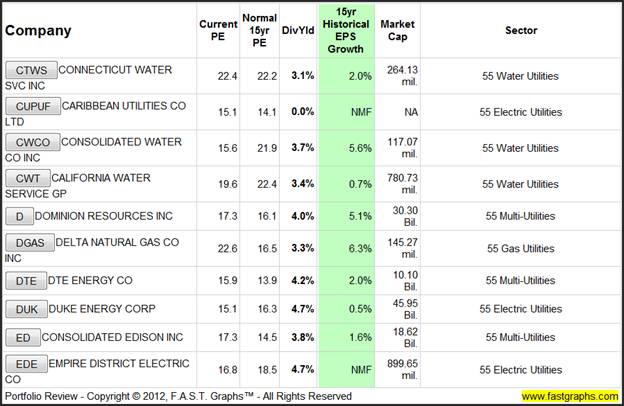This screenshot has width=624, height=406.
Task: Sort by Current PE column header
Action: (x=218, y=31)
